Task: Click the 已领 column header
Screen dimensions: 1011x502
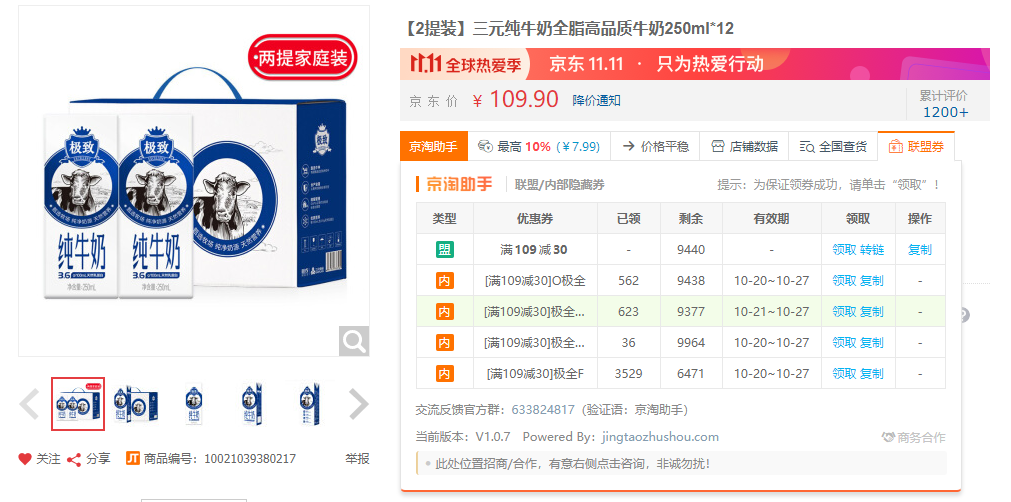Action: coord(629,218)
